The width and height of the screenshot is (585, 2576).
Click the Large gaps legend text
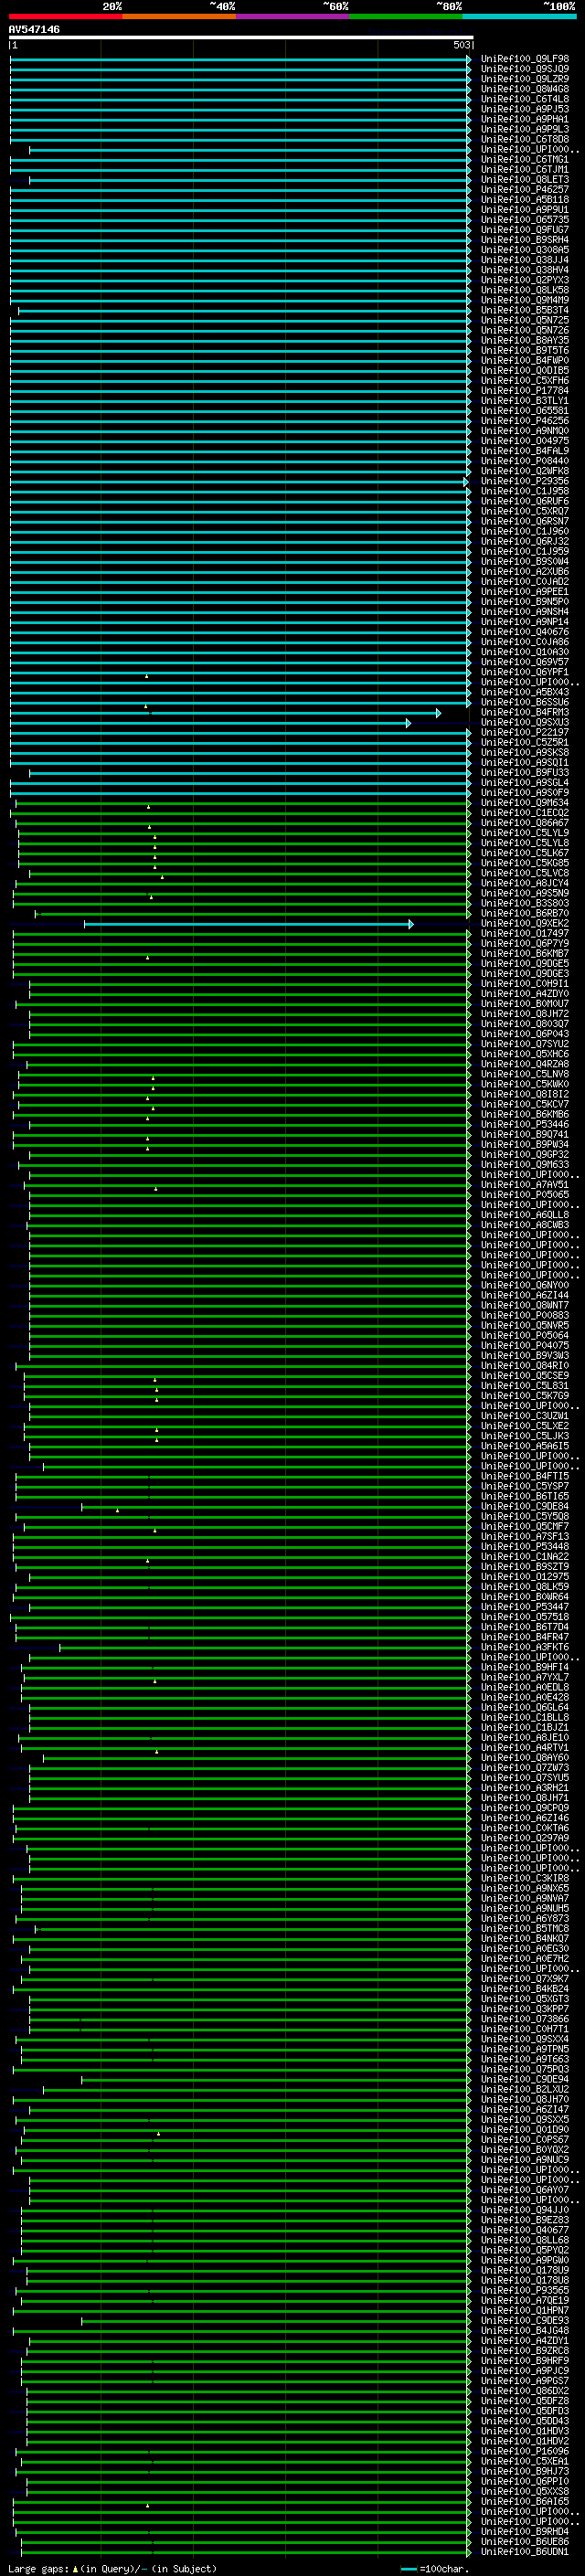pos(39,2569)
